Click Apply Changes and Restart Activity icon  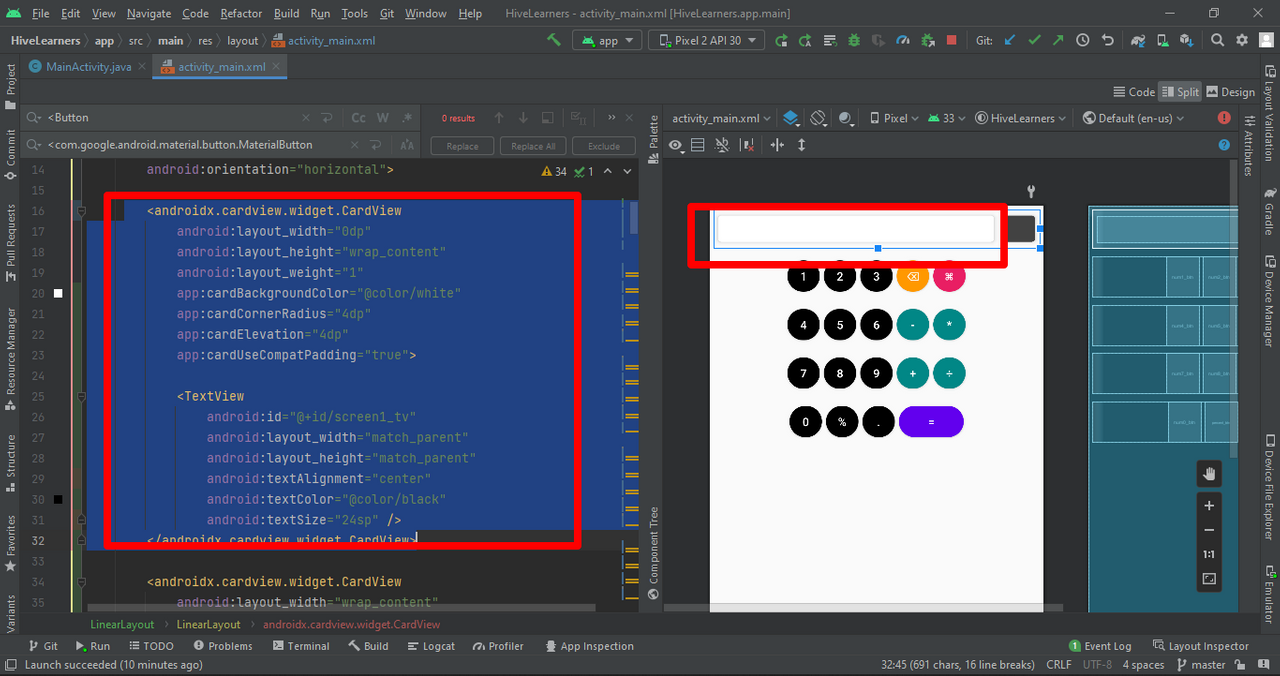coord(805,40)
